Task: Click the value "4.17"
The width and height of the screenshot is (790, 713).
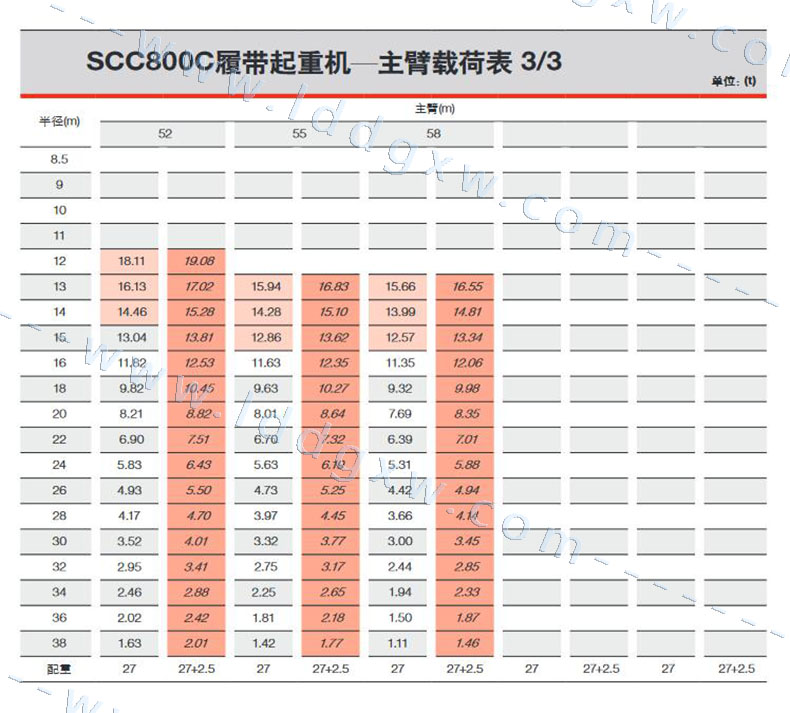Action: point(129,515)
